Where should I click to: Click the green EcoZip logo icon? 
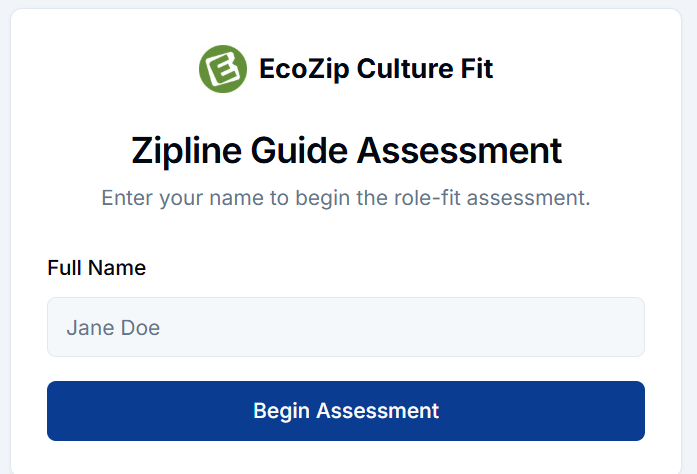click(x=223, y=69)
